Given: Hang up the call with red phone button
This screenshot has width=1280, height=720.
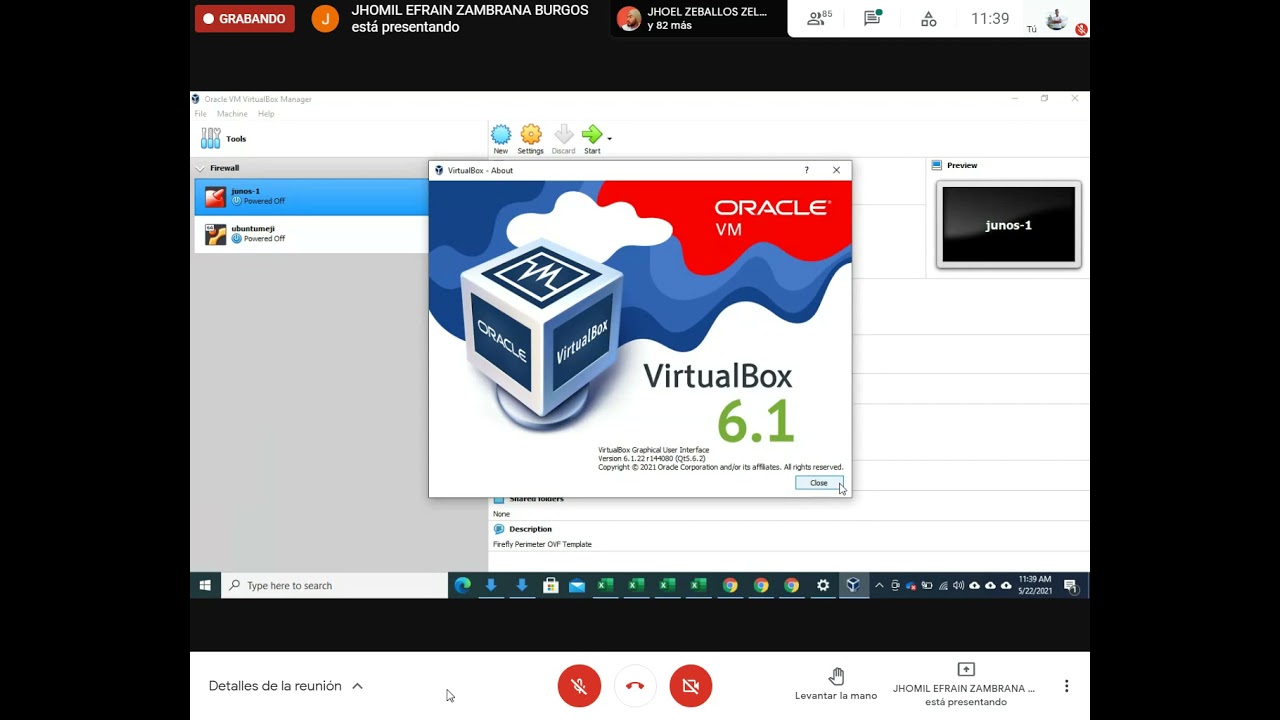Looking at the screenshot, I should [635, 686].
